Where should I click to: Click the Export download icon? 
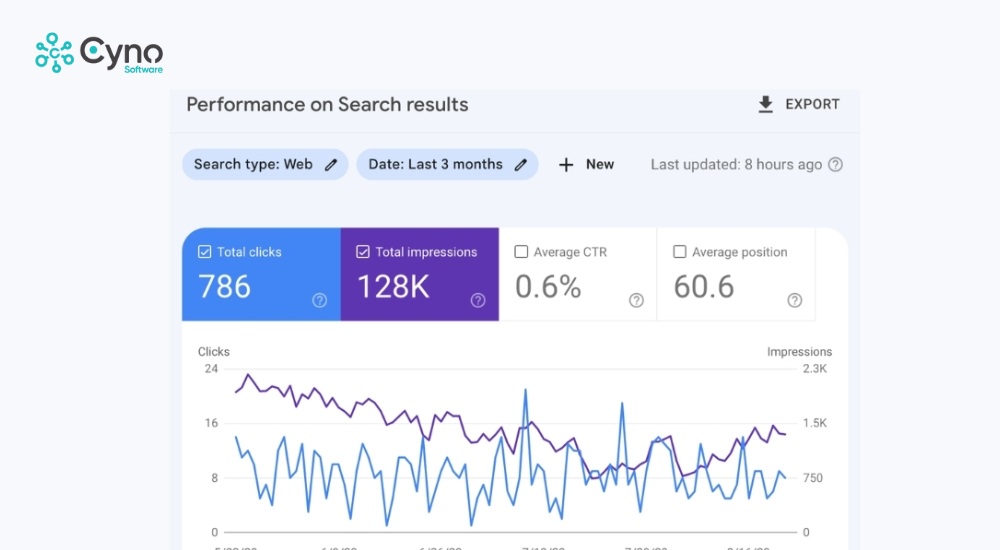click(x=766, y=105)
